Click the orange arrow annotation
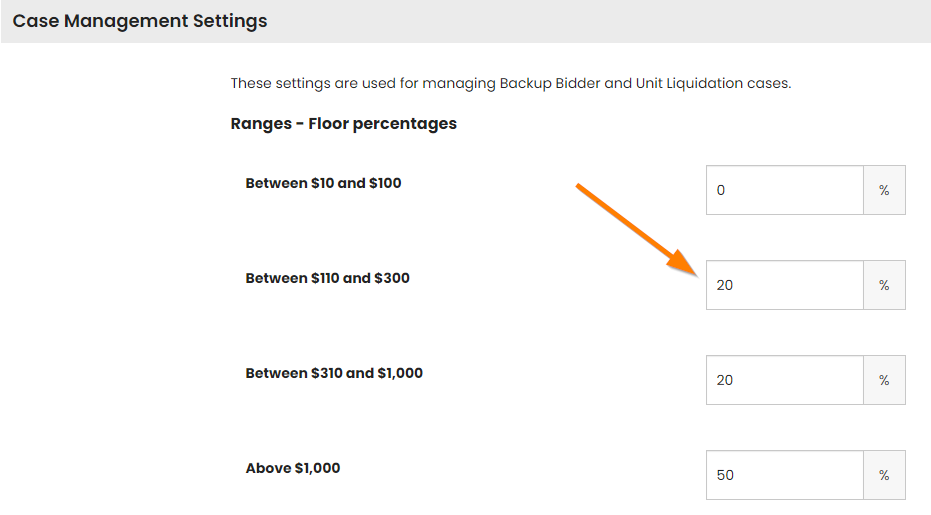The width and height of the screenshot is (931, 515). [x=636, y=230]
